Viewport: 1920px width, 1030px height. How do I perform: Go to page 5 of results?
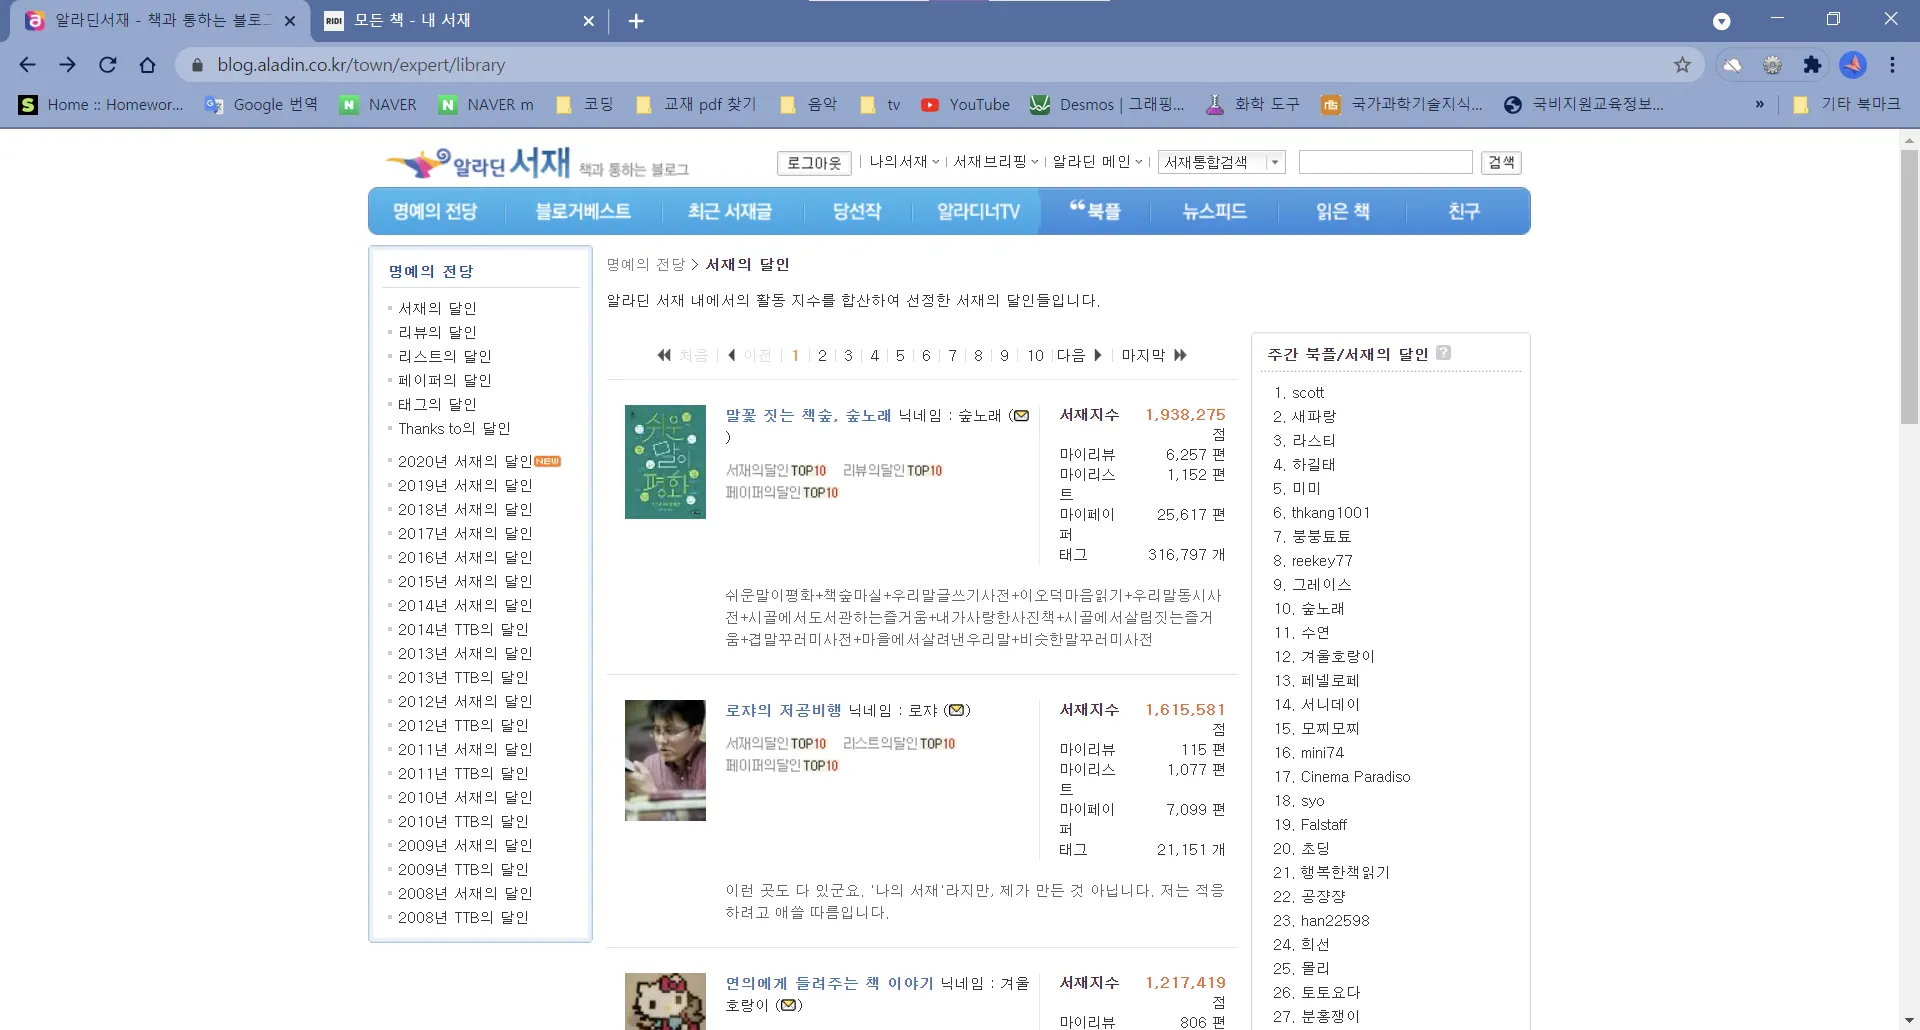(900, 356)
